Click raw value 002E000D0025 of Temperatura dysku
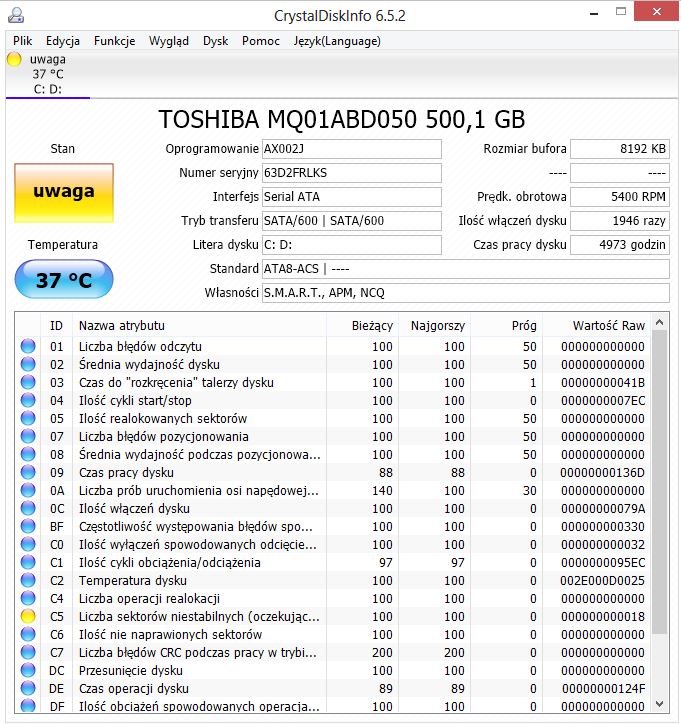Viewport: 681px width, 725px height. tap(602, 581)
